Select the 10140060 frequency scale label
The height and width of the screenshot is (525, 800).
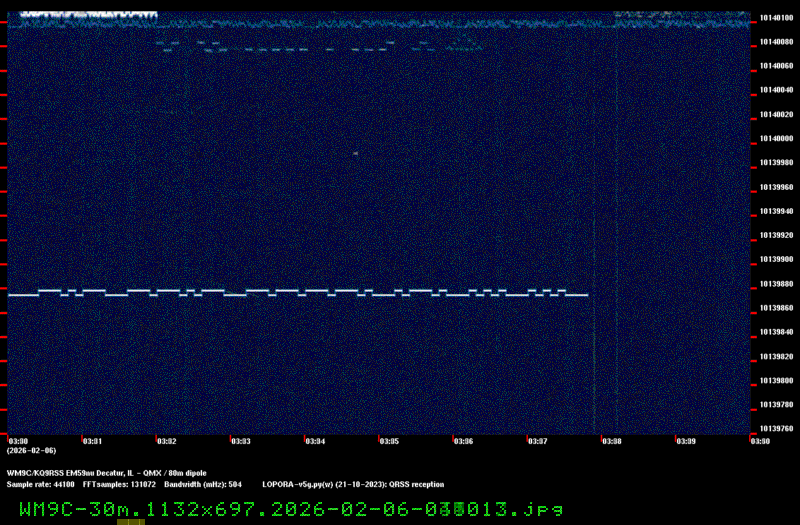click(x=776, y=66)
